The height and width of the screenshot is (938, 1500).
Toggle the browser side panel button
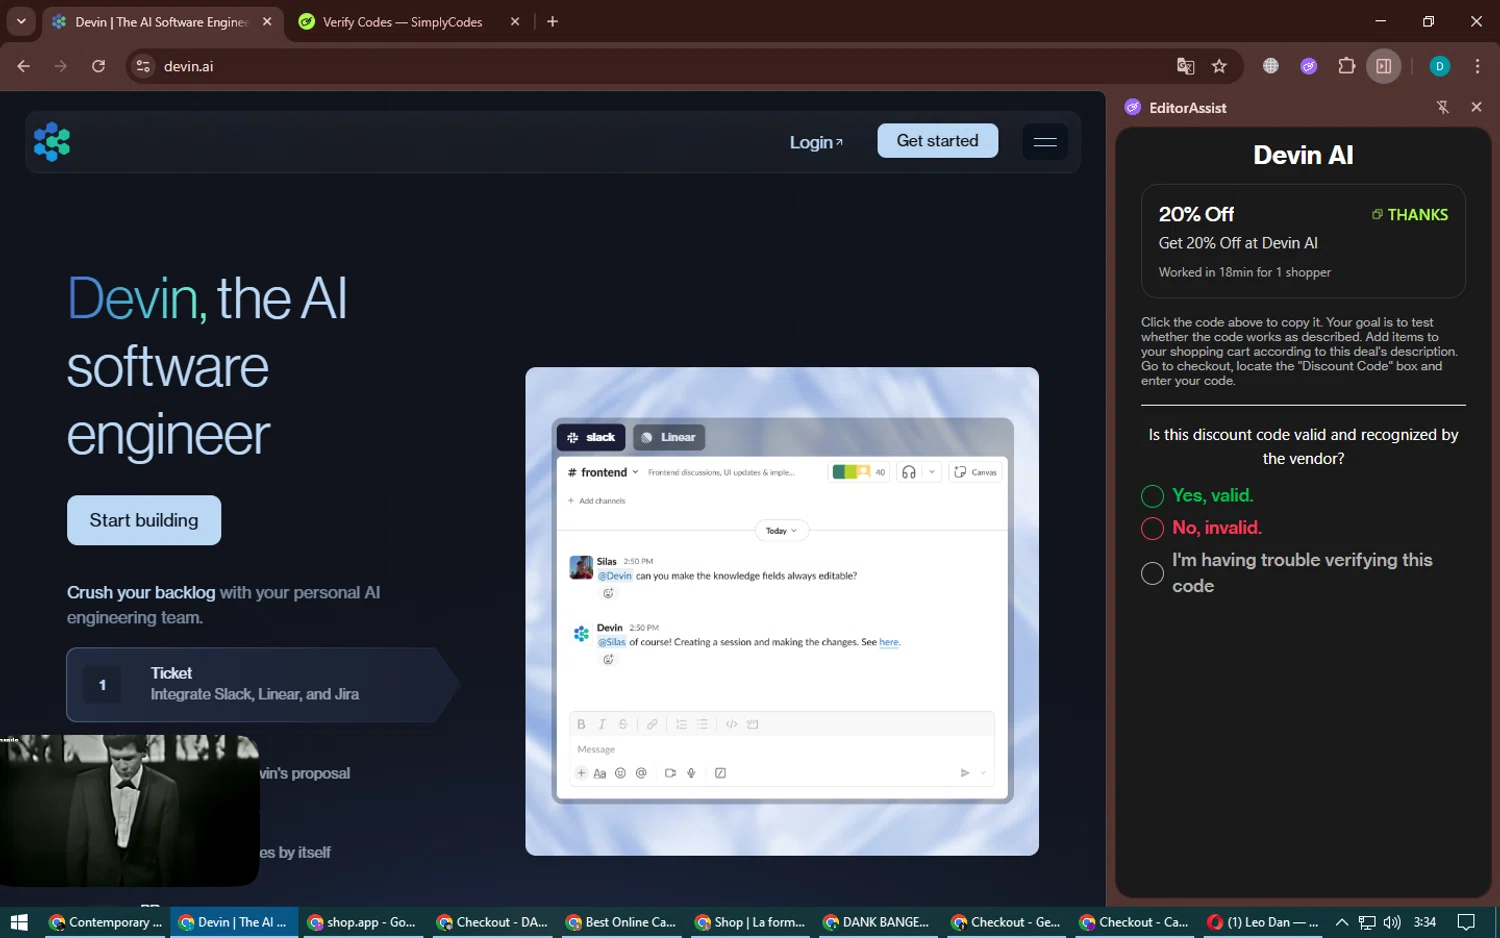coord(1384,66)
